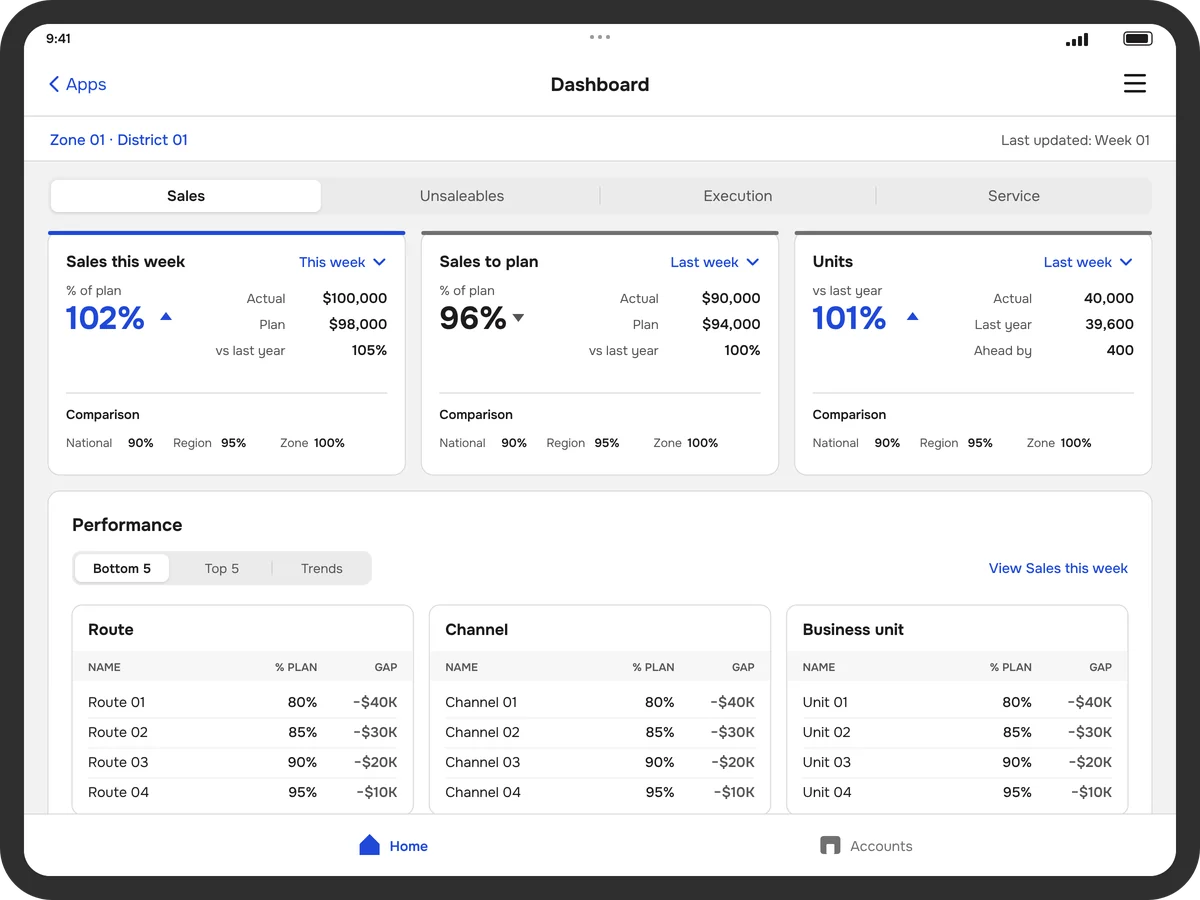
Task: Select the Channel 02 row
Action: pos(600,732)
